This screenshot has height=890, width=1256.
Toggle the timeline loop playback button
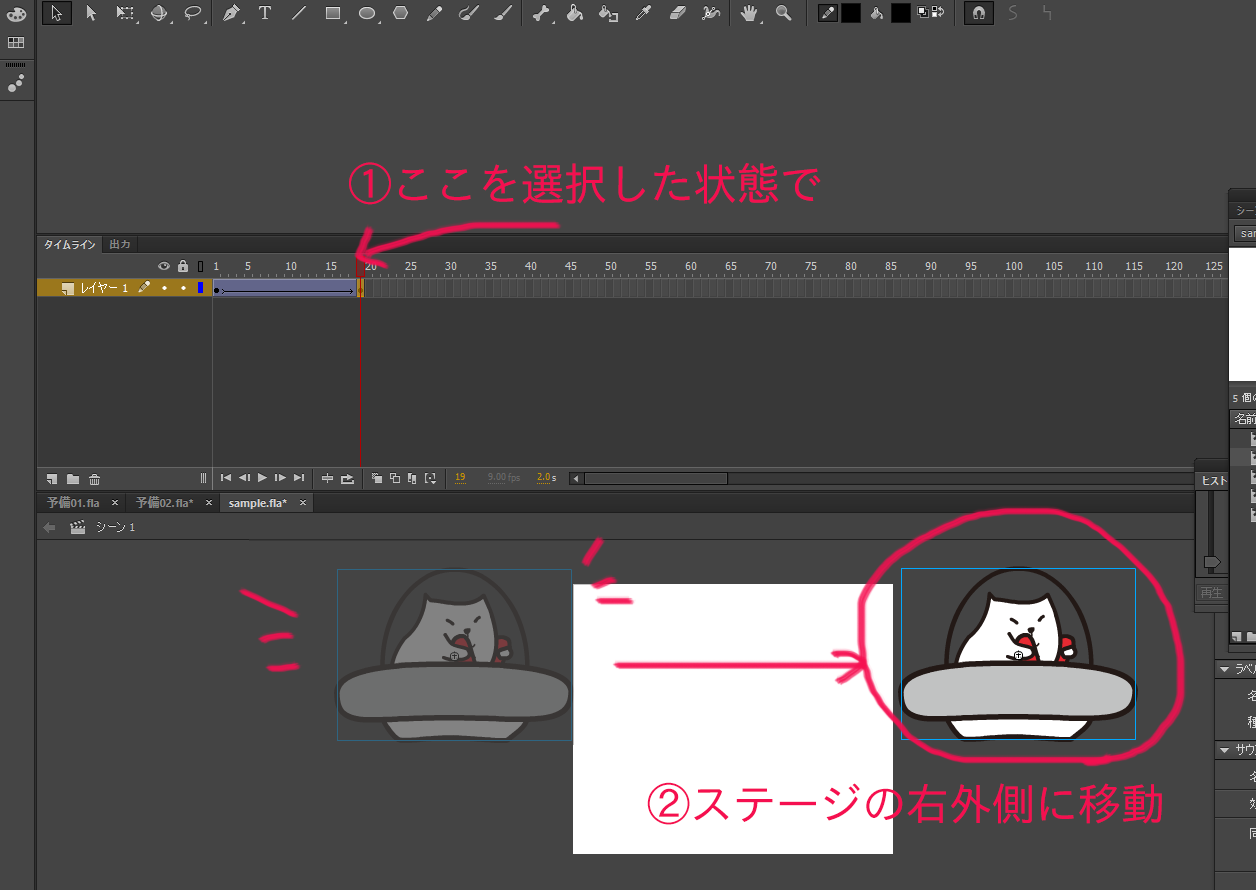(347, 478)
